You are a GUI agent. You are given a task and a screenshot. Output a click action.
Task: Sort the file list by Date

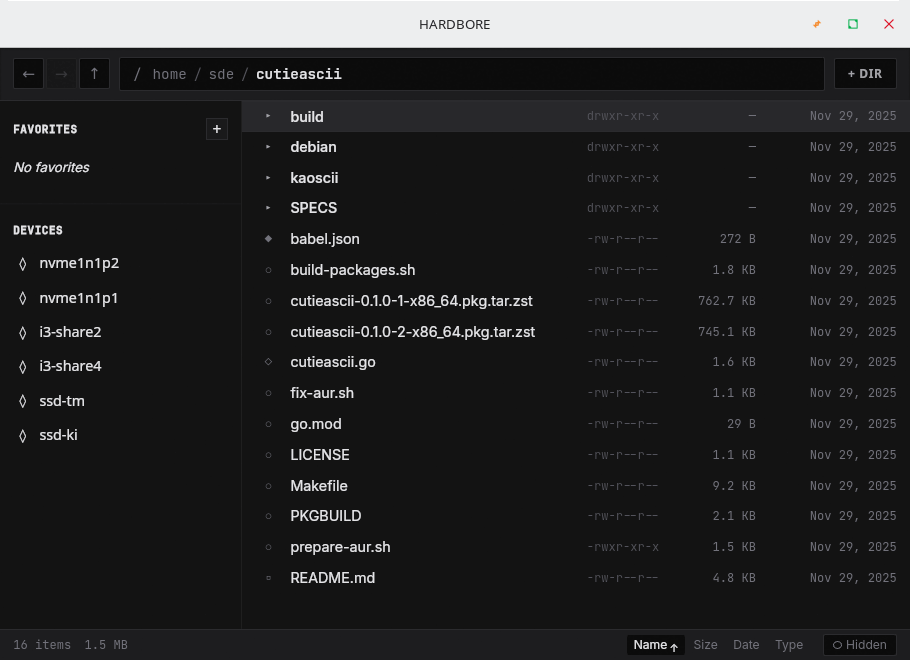(x=746, y=645)
